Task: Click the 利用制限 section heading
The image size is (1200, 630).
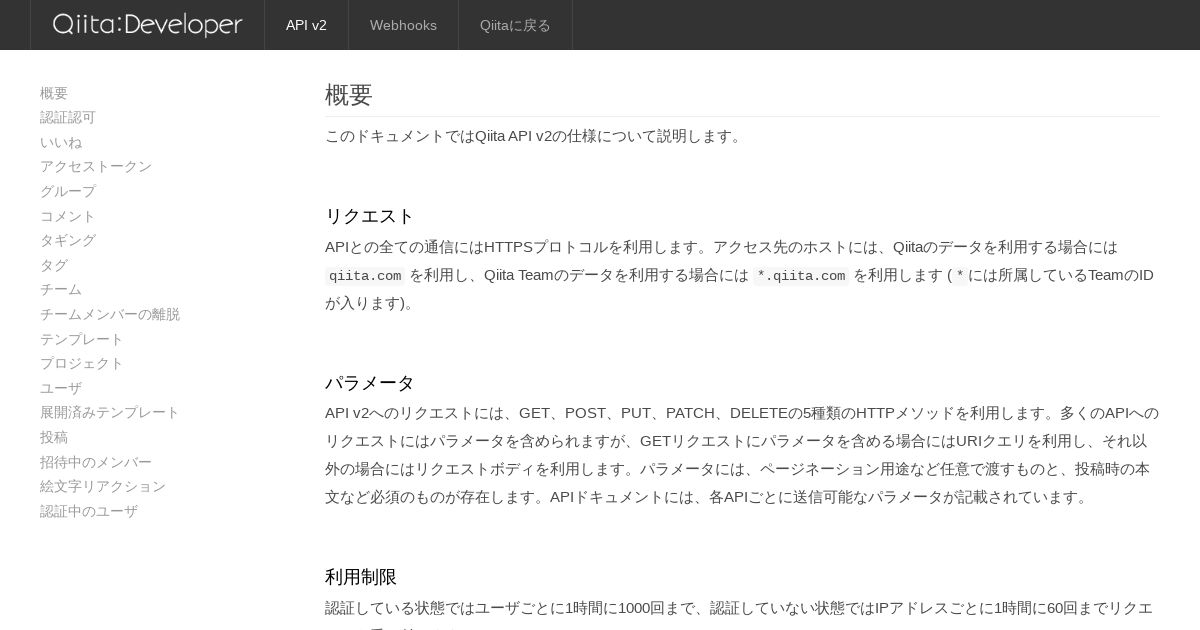Action: (361, 577)
